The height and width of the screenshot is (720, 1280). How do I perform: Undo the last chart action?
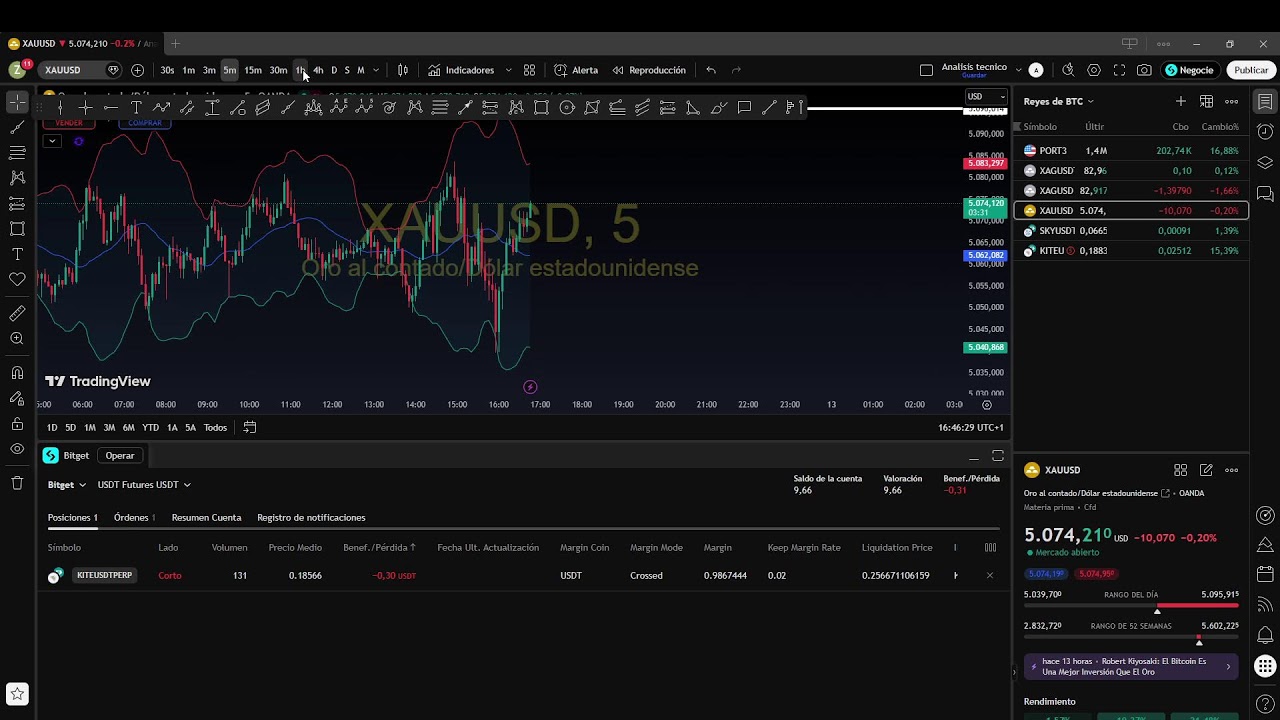pyautogui.click(x=711, y=70)
